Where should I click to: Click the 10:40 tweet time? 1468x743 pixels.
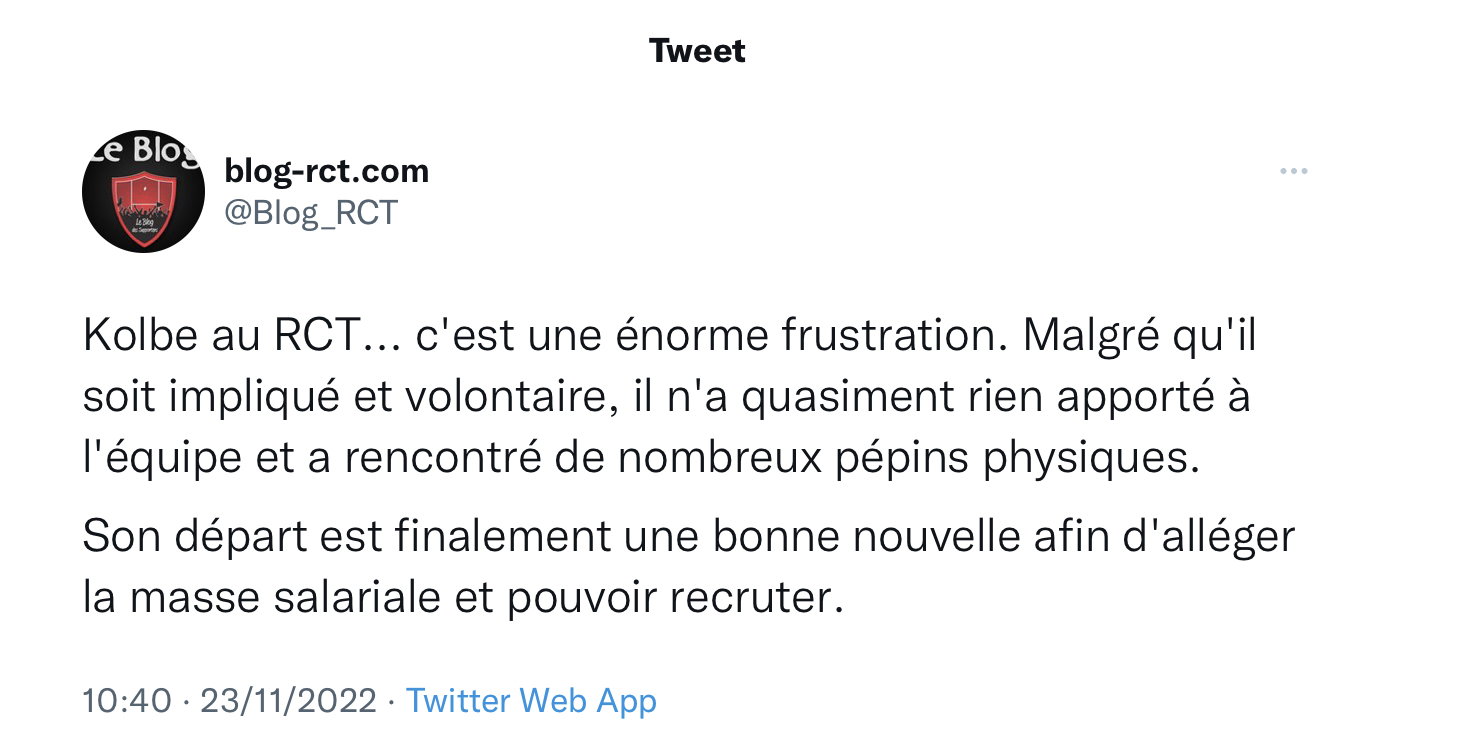click(x=127, y=701)
